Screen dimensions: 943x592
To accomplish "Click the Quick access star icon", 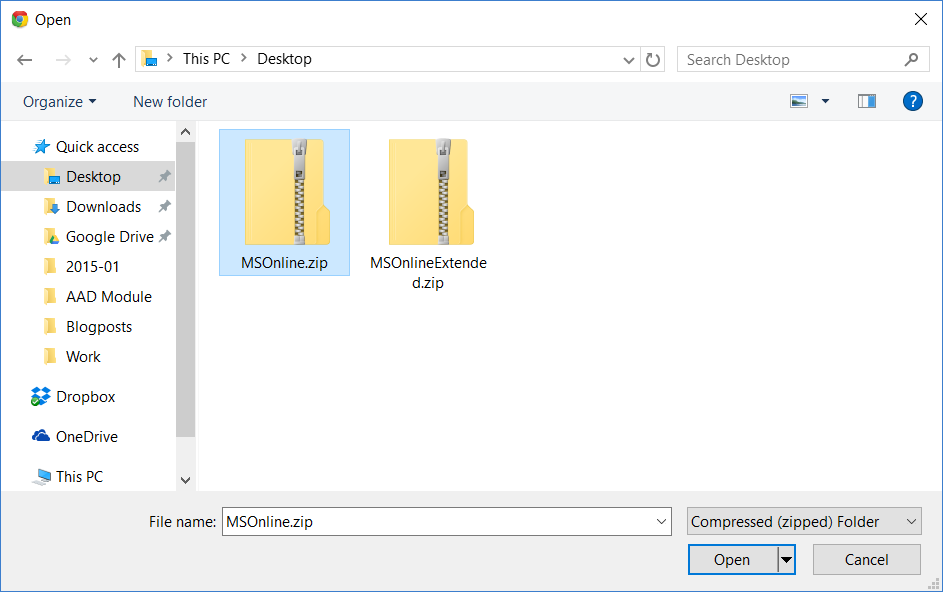I will 41,146.
